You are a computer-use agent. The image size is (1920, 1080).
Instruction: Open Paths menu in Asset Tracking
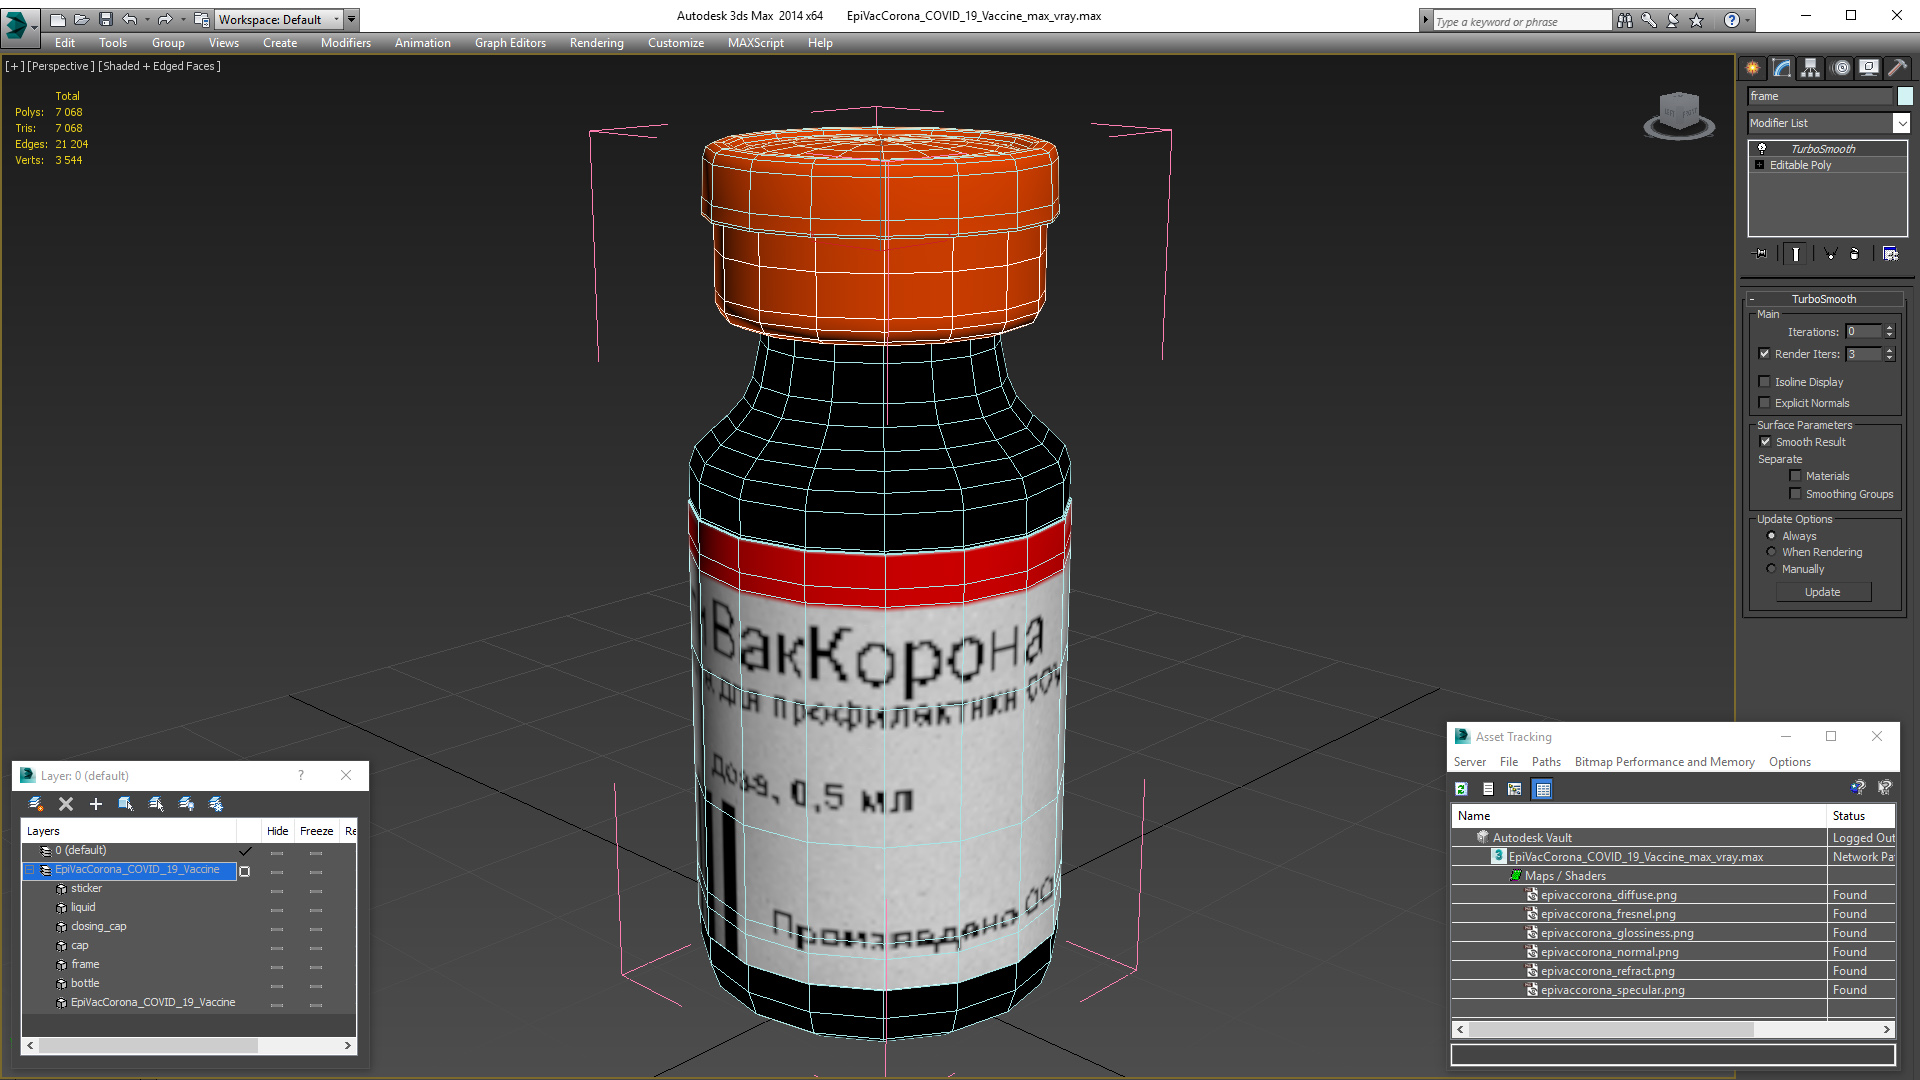point(1546,762)
